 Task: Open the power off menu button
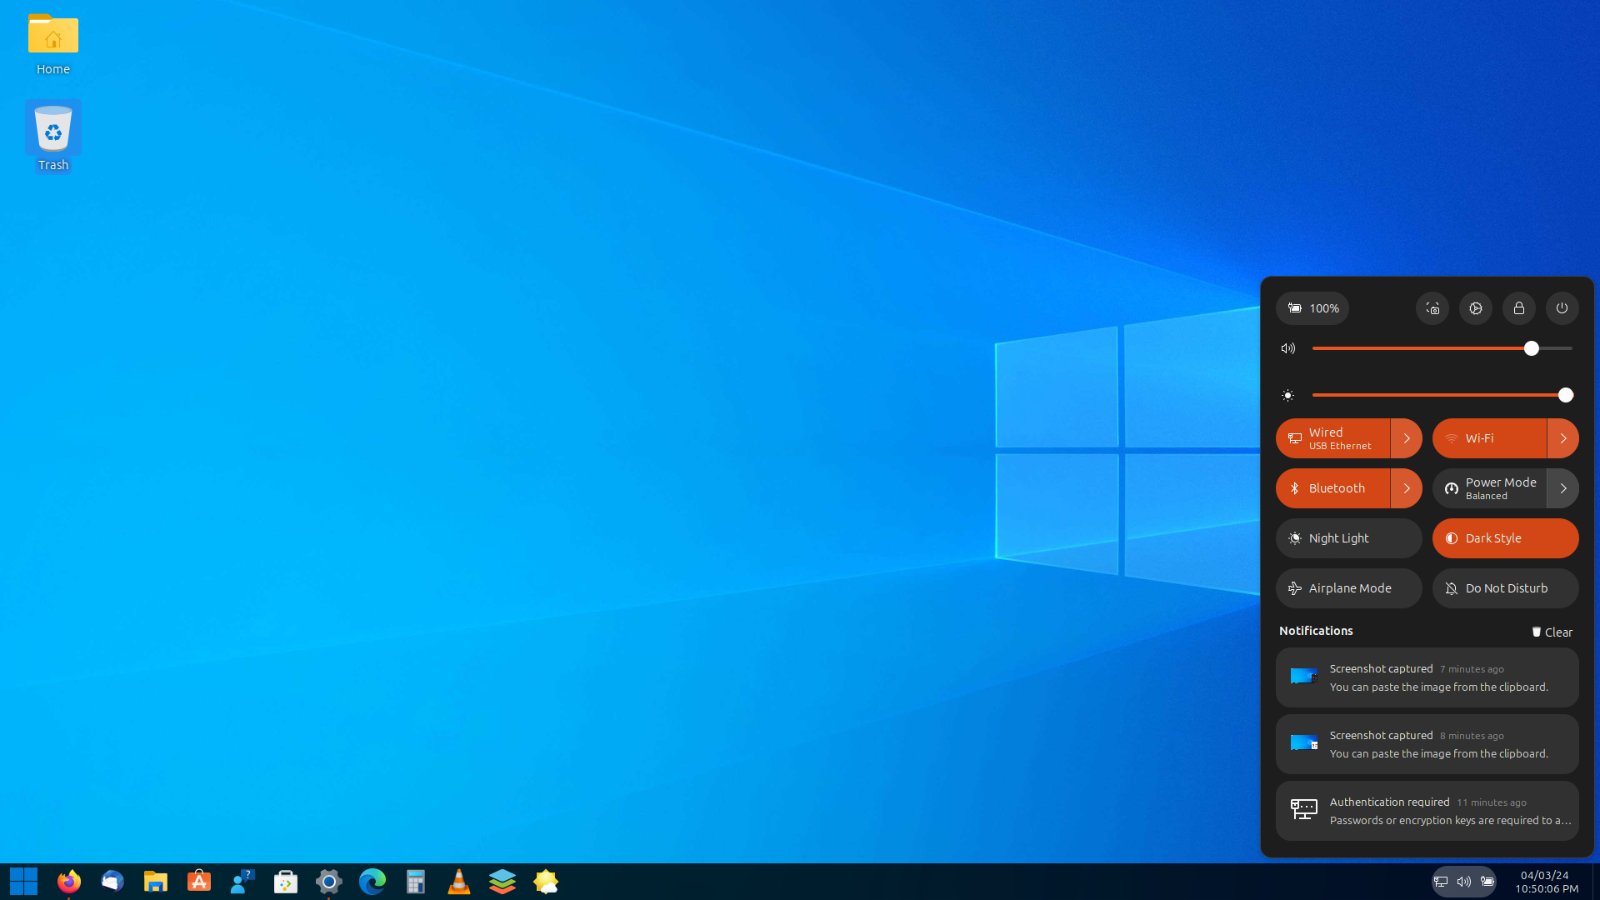click(1562, 308)
